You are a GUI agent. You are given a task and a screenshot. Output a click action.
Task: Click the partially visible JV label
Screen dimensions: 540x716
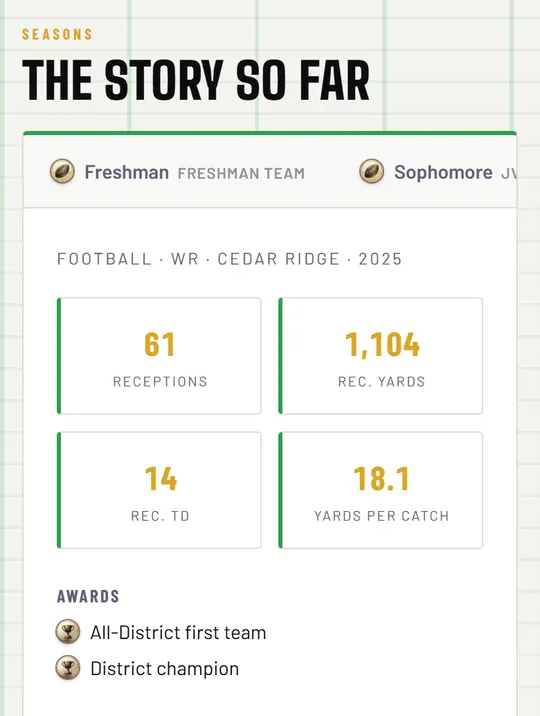tap(509, 174)
